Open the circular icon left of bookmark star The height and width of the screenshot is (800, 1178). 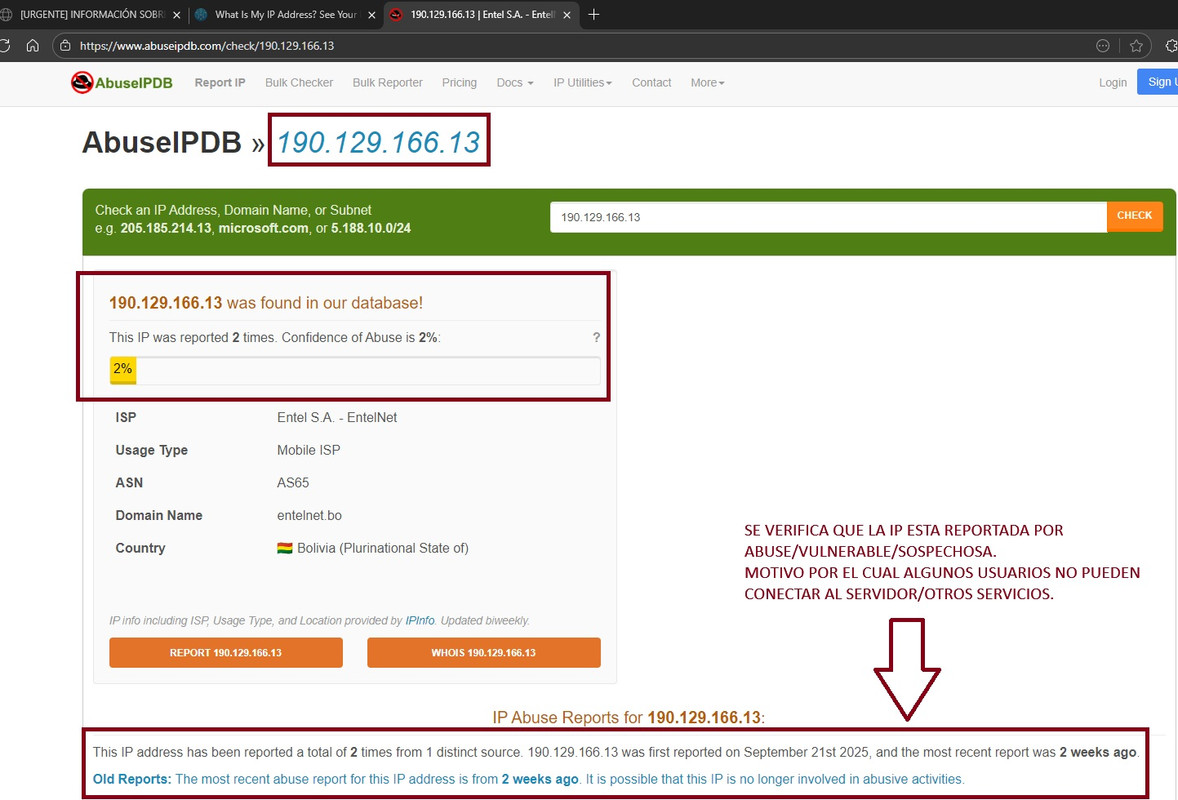[1102, 46]
